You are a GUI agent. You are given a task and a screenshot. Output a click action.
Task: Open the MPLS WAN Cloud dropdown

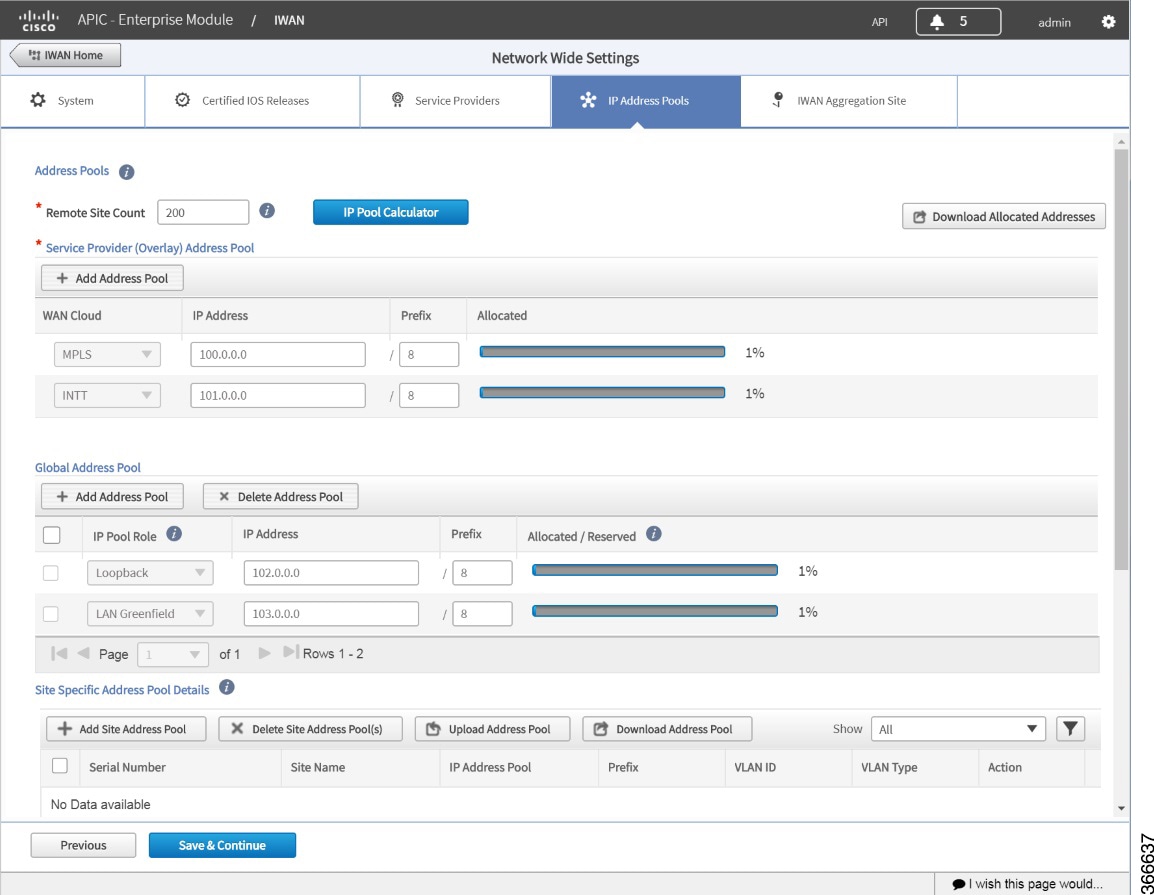coord(107,355)
